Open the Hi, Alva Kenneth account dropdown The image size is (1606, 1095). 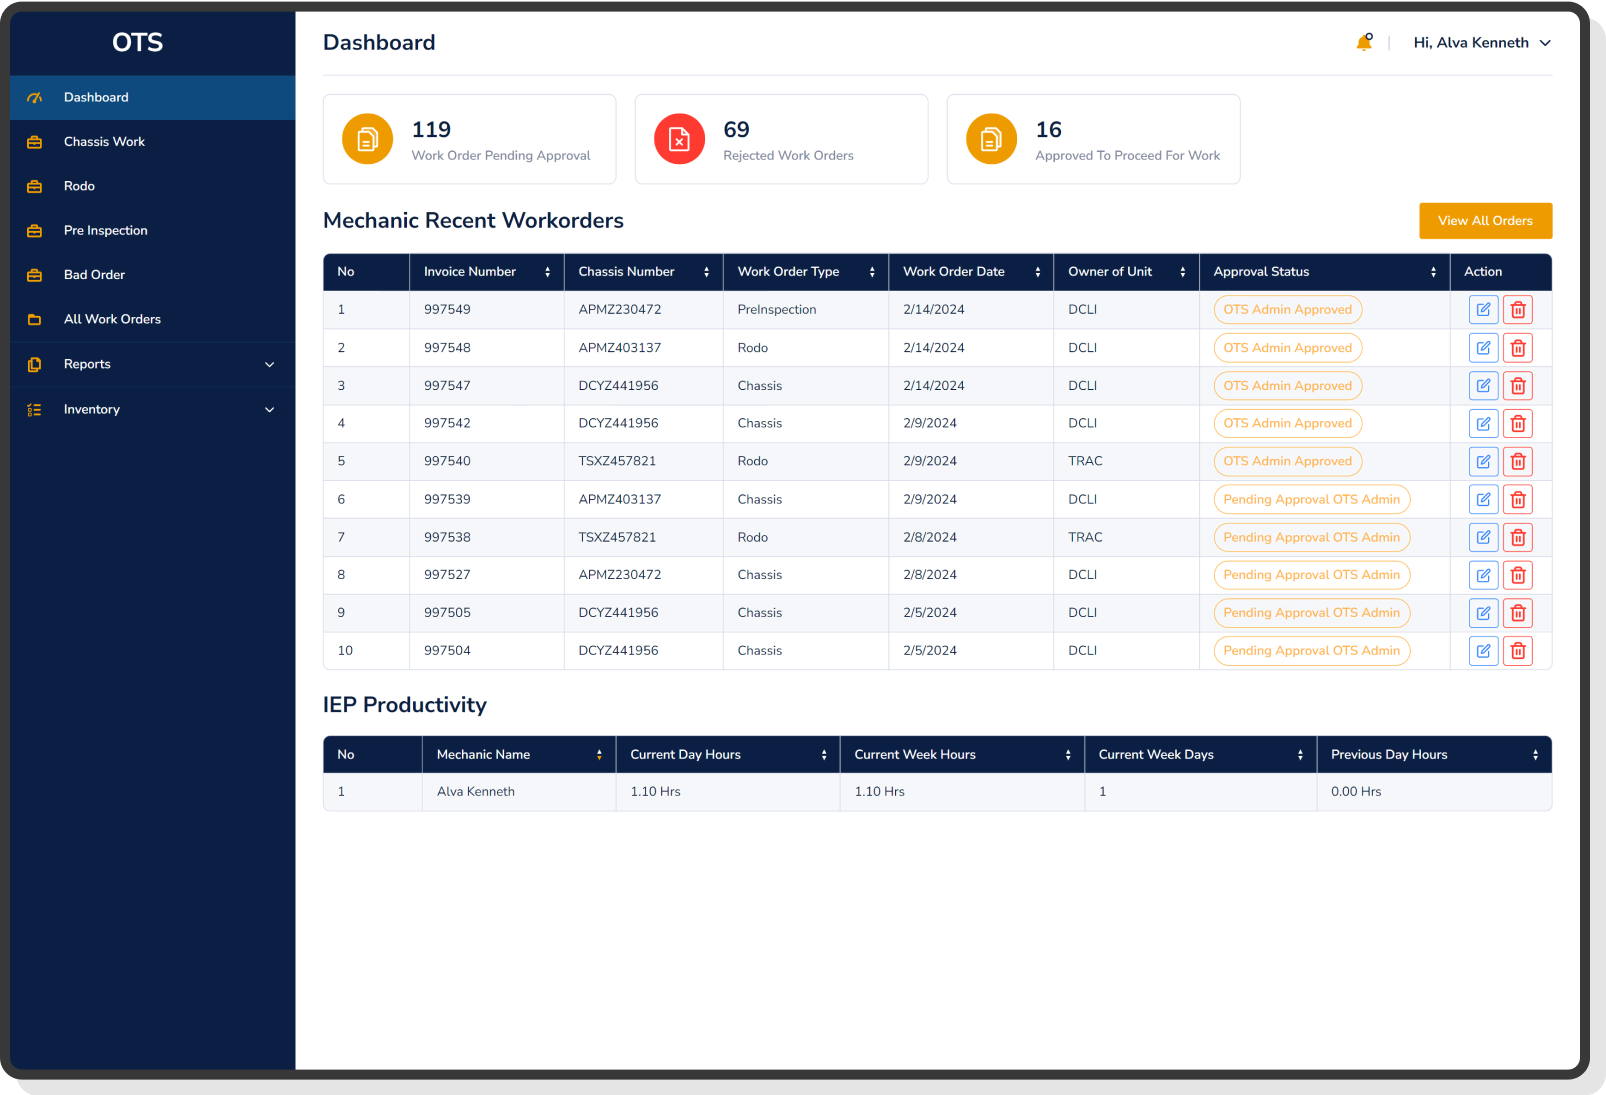1484,42
